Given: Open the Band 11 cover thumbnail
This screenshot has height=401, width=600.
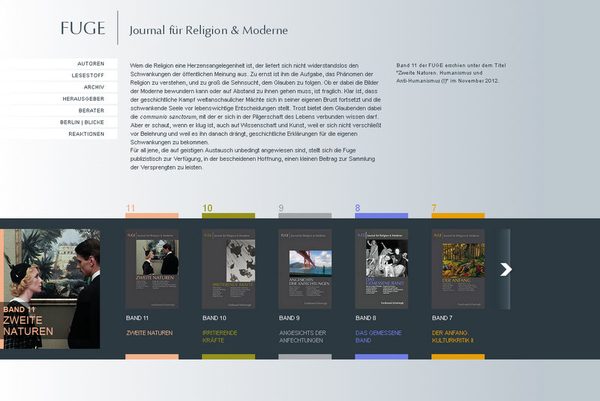Looking at the screenshot, I should 152,269.
